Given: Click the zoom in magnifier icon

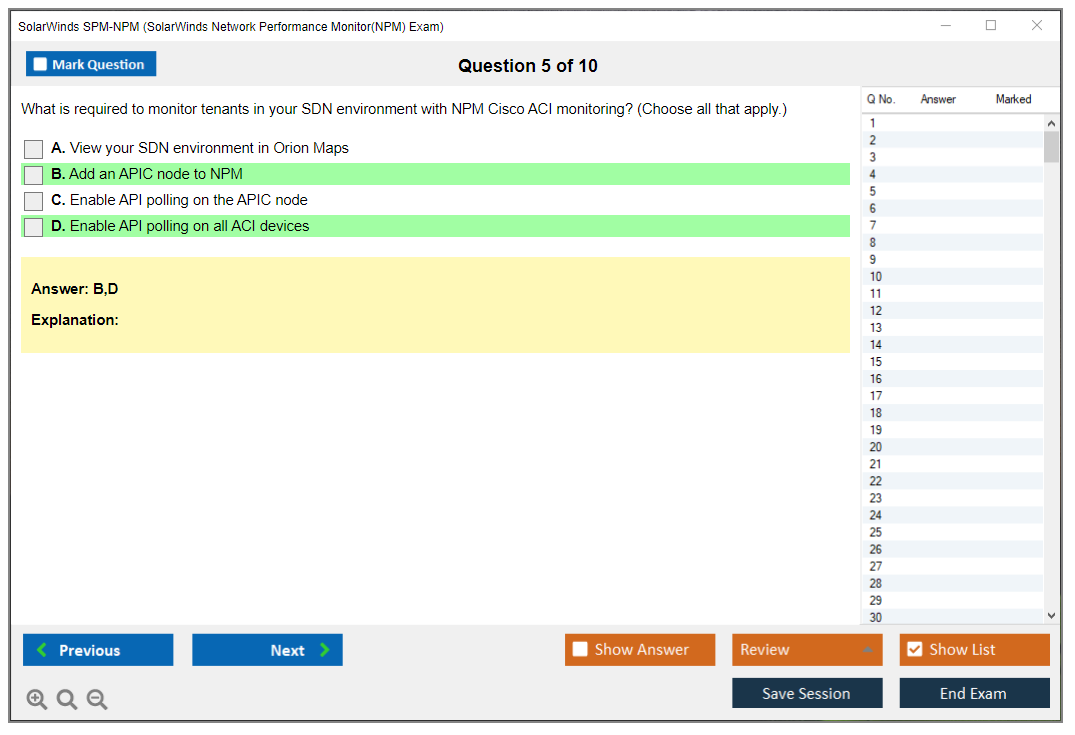Looking at the screenshot, I should pyautogui.click(x=37, y=700).
